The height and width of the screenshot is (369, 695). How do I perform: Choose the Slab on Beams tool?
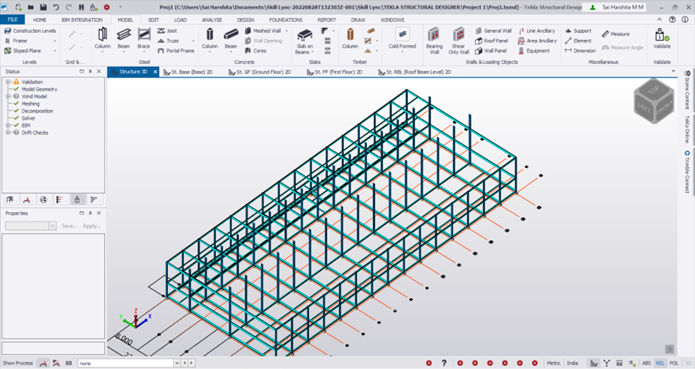[x=305, y=41]
